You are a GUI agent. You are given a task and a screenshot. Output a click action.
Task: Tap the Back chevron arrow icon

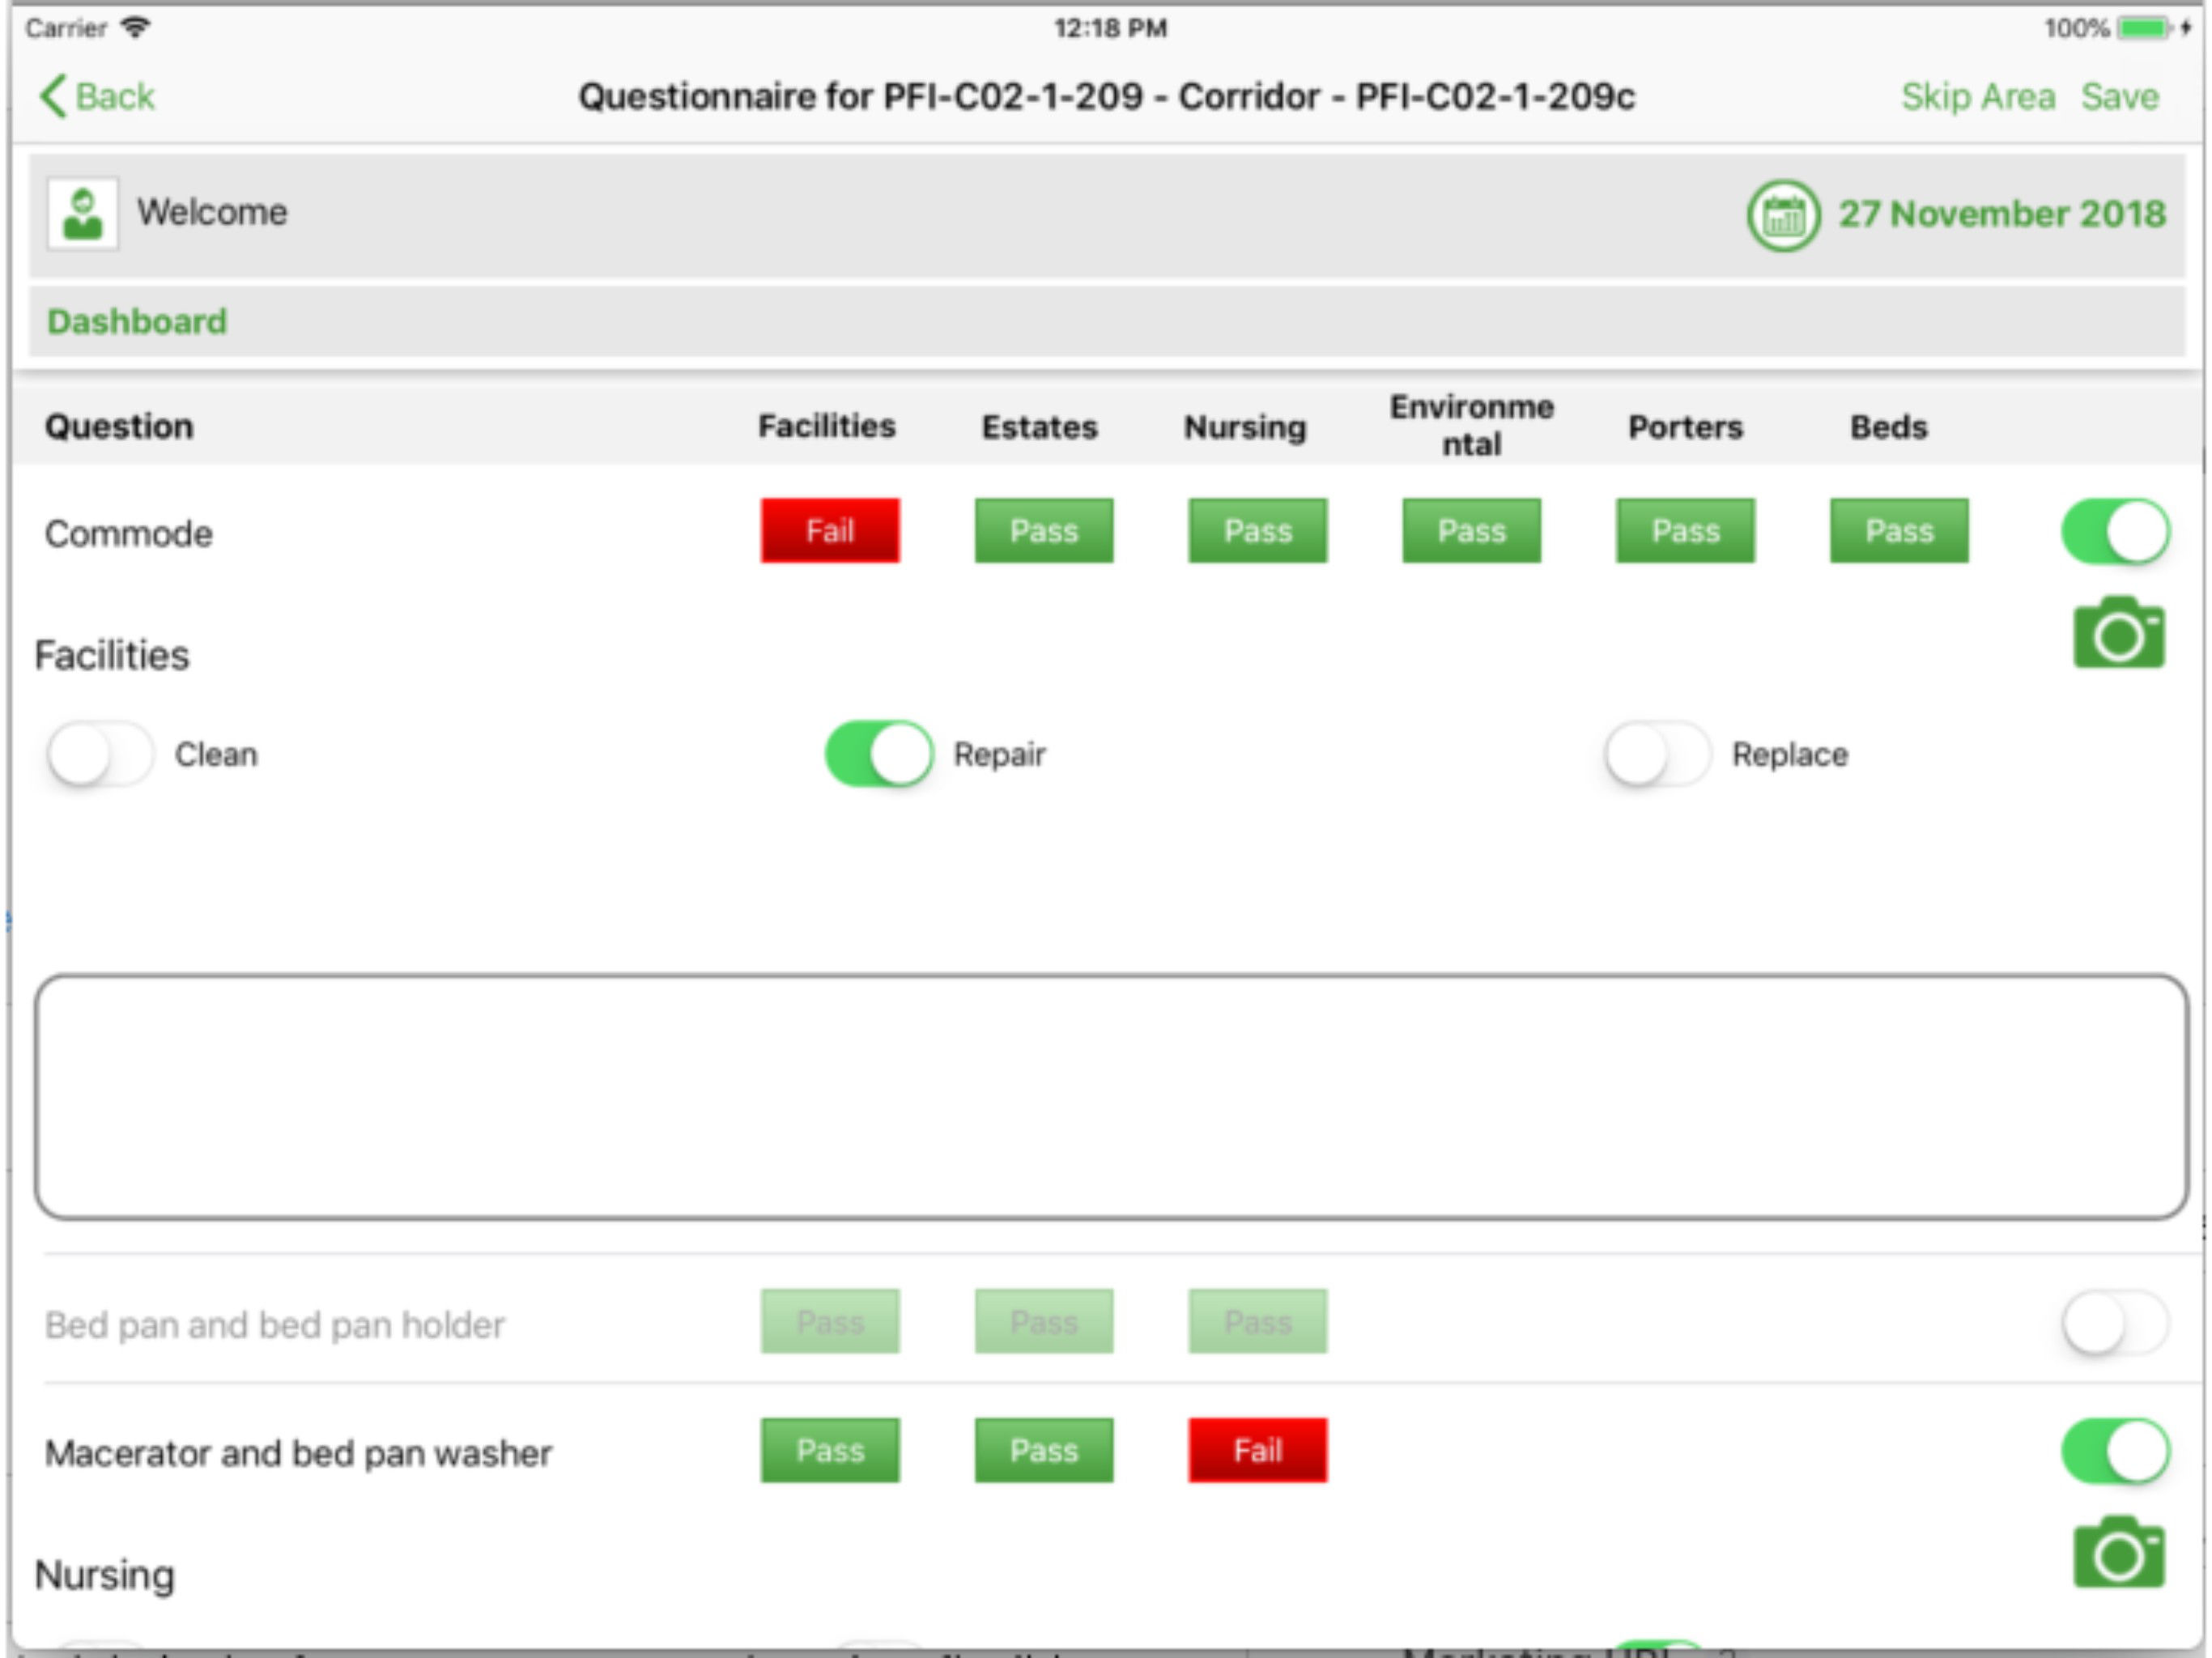tap(54, 97)
